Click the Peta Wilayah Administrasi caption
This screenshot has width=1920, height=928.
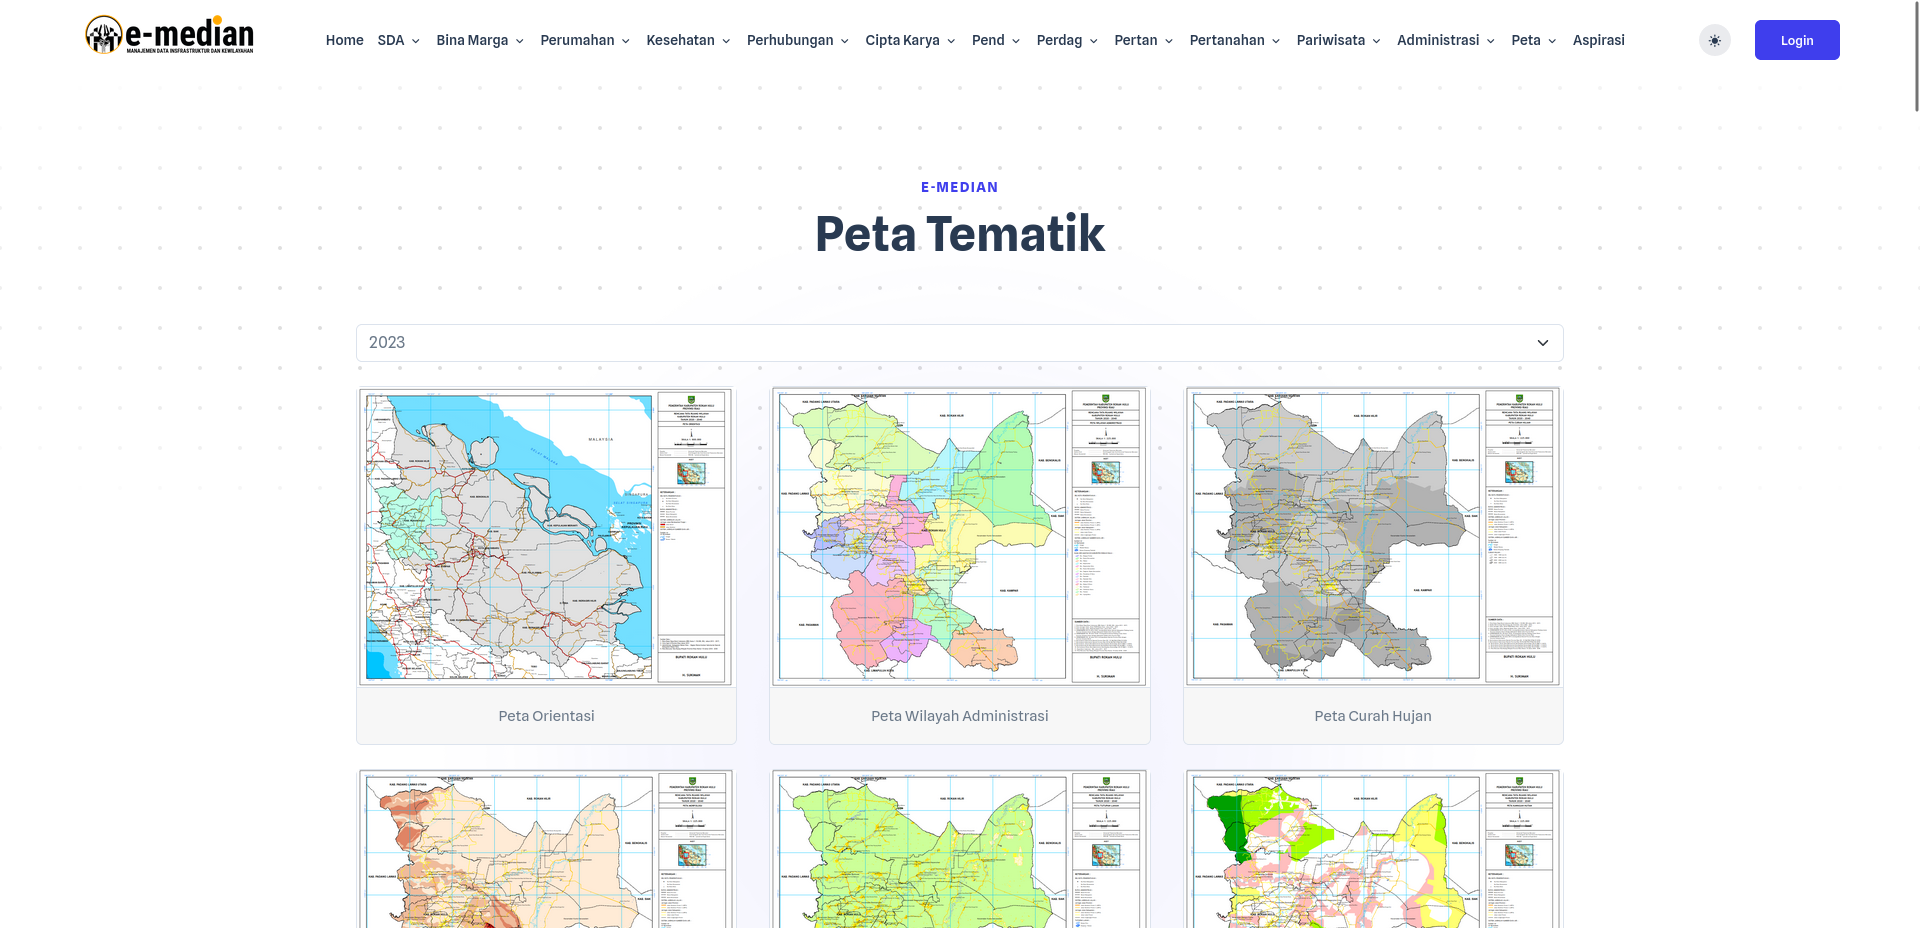click(x=959, y=716)
